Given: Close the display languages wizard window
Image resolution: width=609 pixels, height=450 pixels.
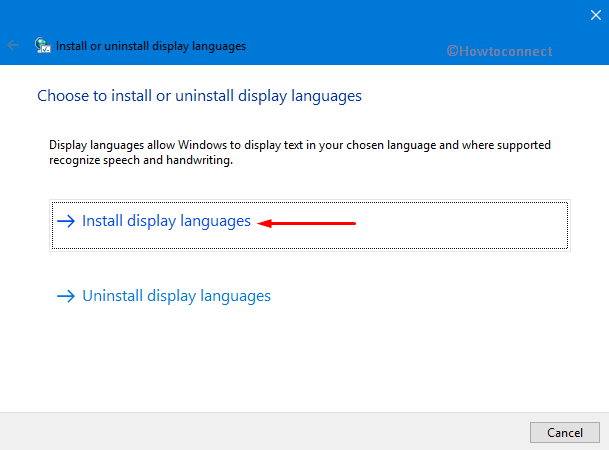Looking at the screenshot, I should coord(595,15).
